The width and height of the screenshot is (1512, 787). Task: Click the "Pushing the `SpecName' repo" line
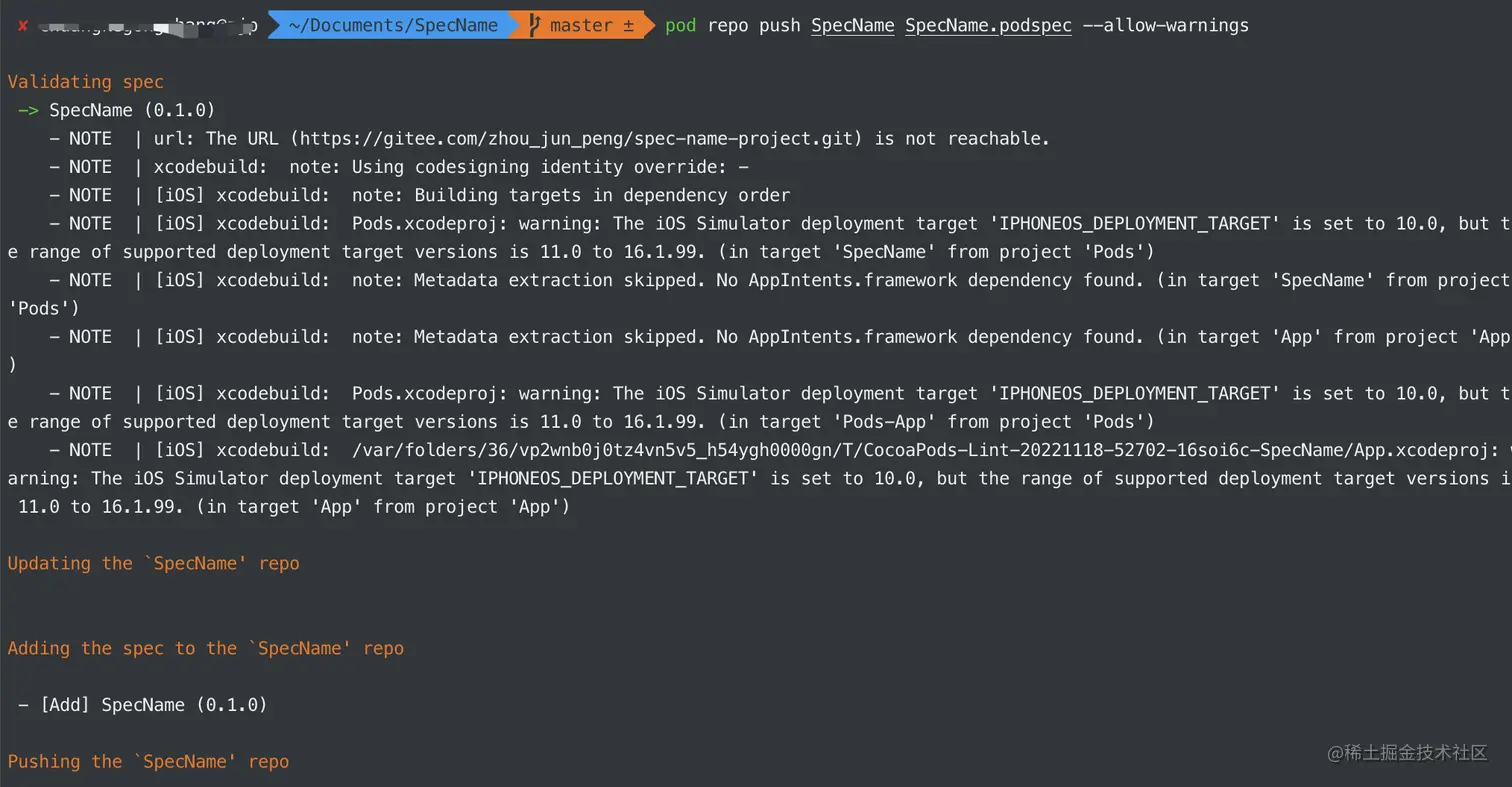[x=148, y=761]
